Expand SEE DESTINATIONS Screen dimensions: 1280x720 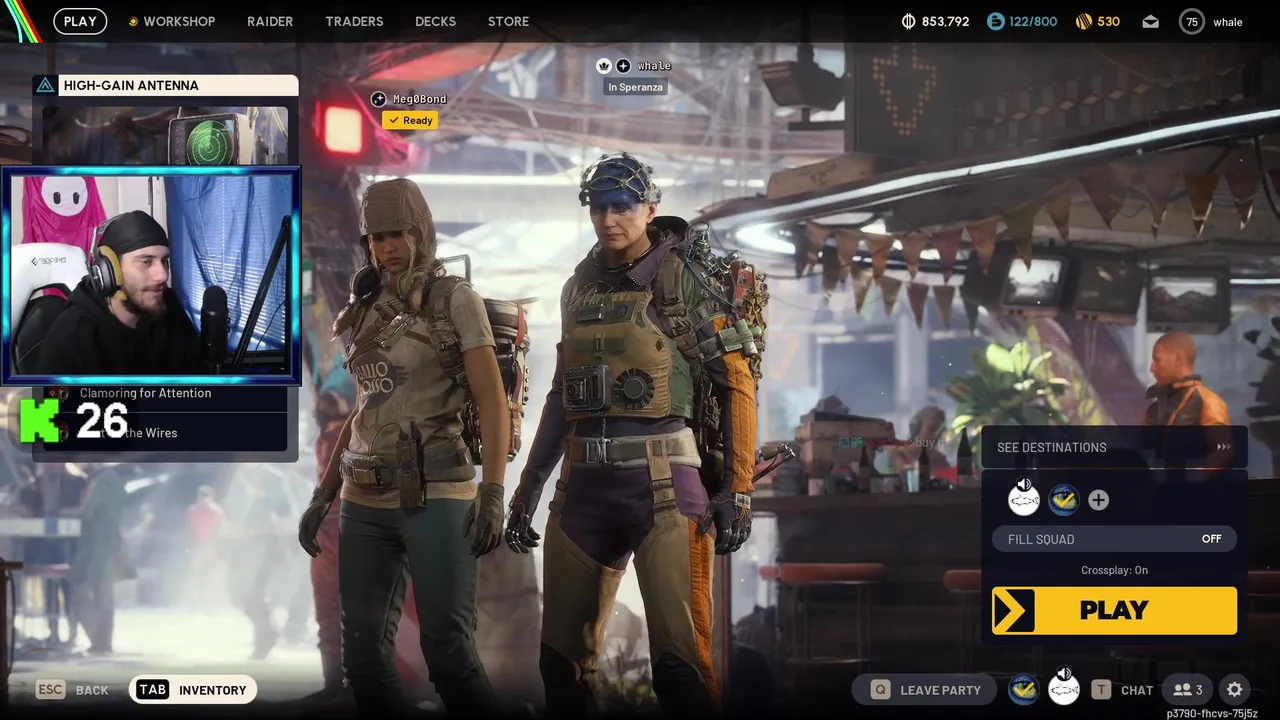[1114, 447]
